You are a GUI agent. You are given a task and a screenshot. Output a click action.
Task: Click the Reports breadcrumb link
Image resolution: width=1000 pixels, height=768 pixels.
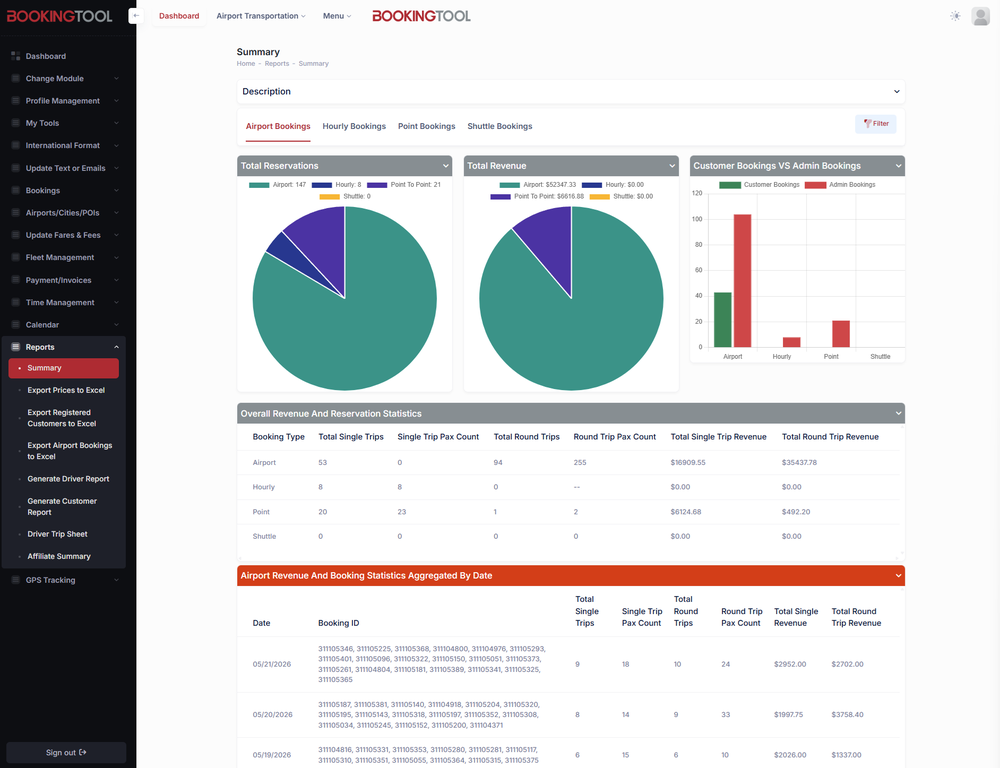[x=277, y=64]
